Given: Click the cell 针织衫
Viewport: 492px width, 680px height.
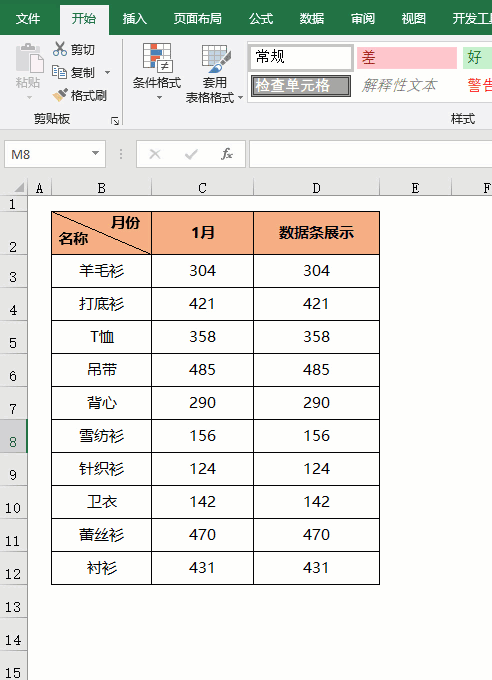Looking at the screenshot, I should tap(102, 468).
